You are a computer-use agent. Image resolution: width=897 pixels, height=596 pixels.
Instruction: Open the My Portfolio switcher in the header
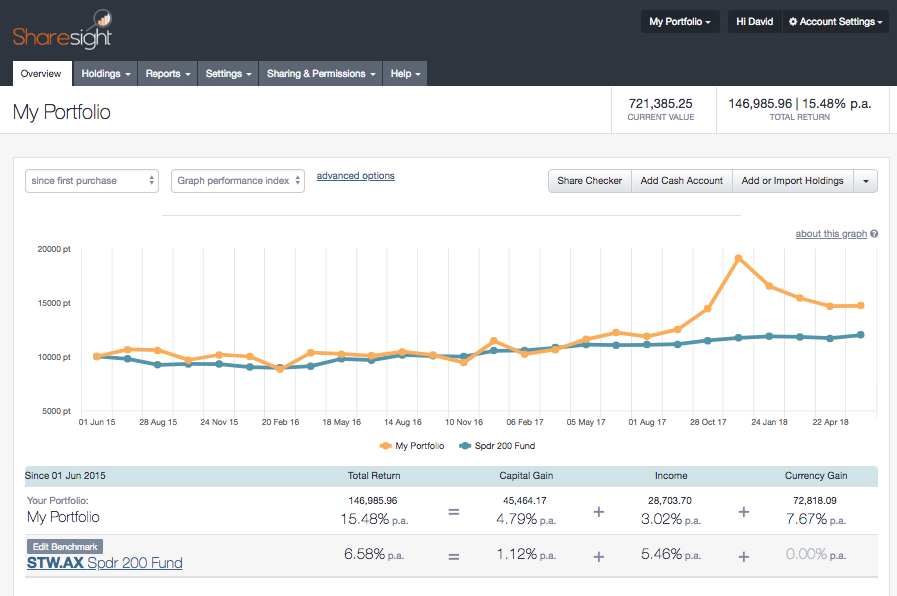(x=680, y=22)
